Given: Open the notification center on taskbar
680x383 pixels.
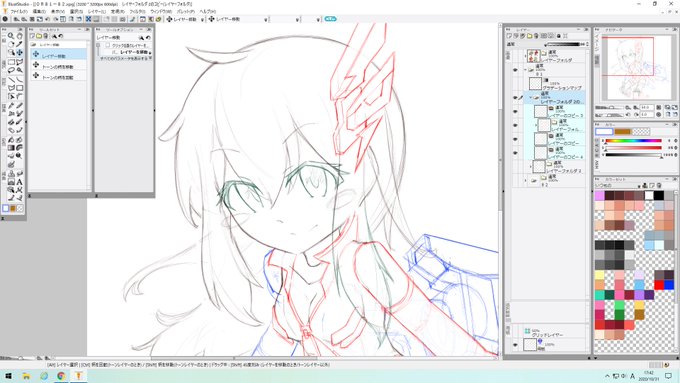Looking at the screenshot, I should click(669, 376).
